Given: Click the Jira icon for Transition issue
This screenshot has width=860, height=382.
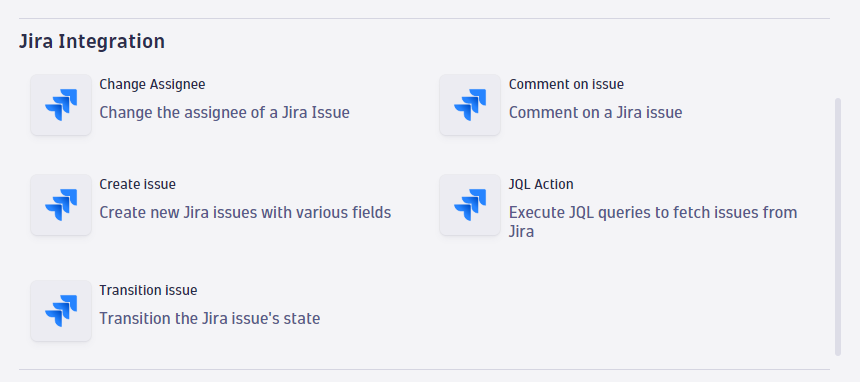Looking at the screenshot, I should click(x=61, y=311).
